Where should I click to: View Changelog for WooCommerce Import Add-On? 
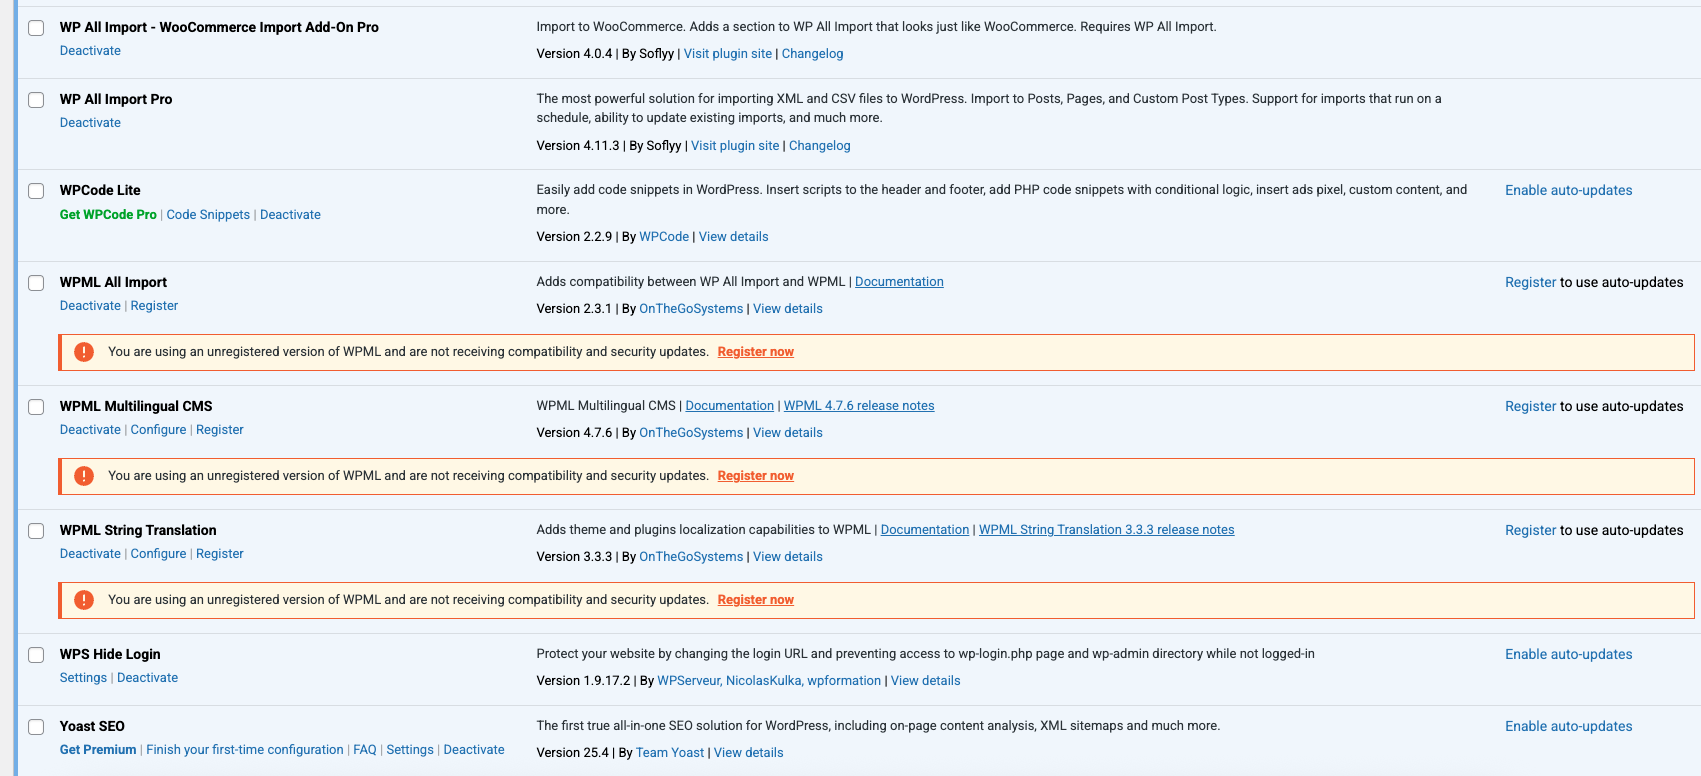[812, 54]
